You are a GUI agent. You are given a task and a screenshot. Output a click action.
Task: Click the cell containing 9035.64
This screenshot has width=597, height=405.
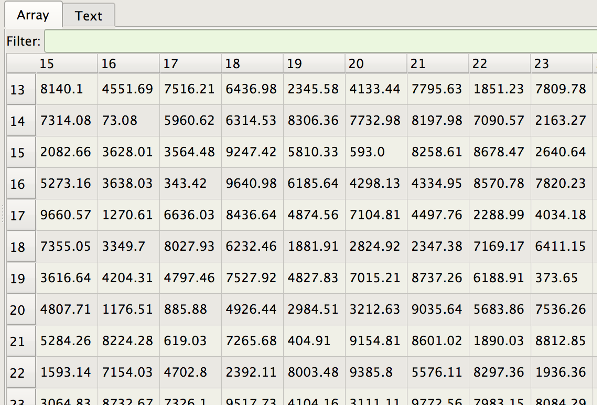tap(437, 309)
